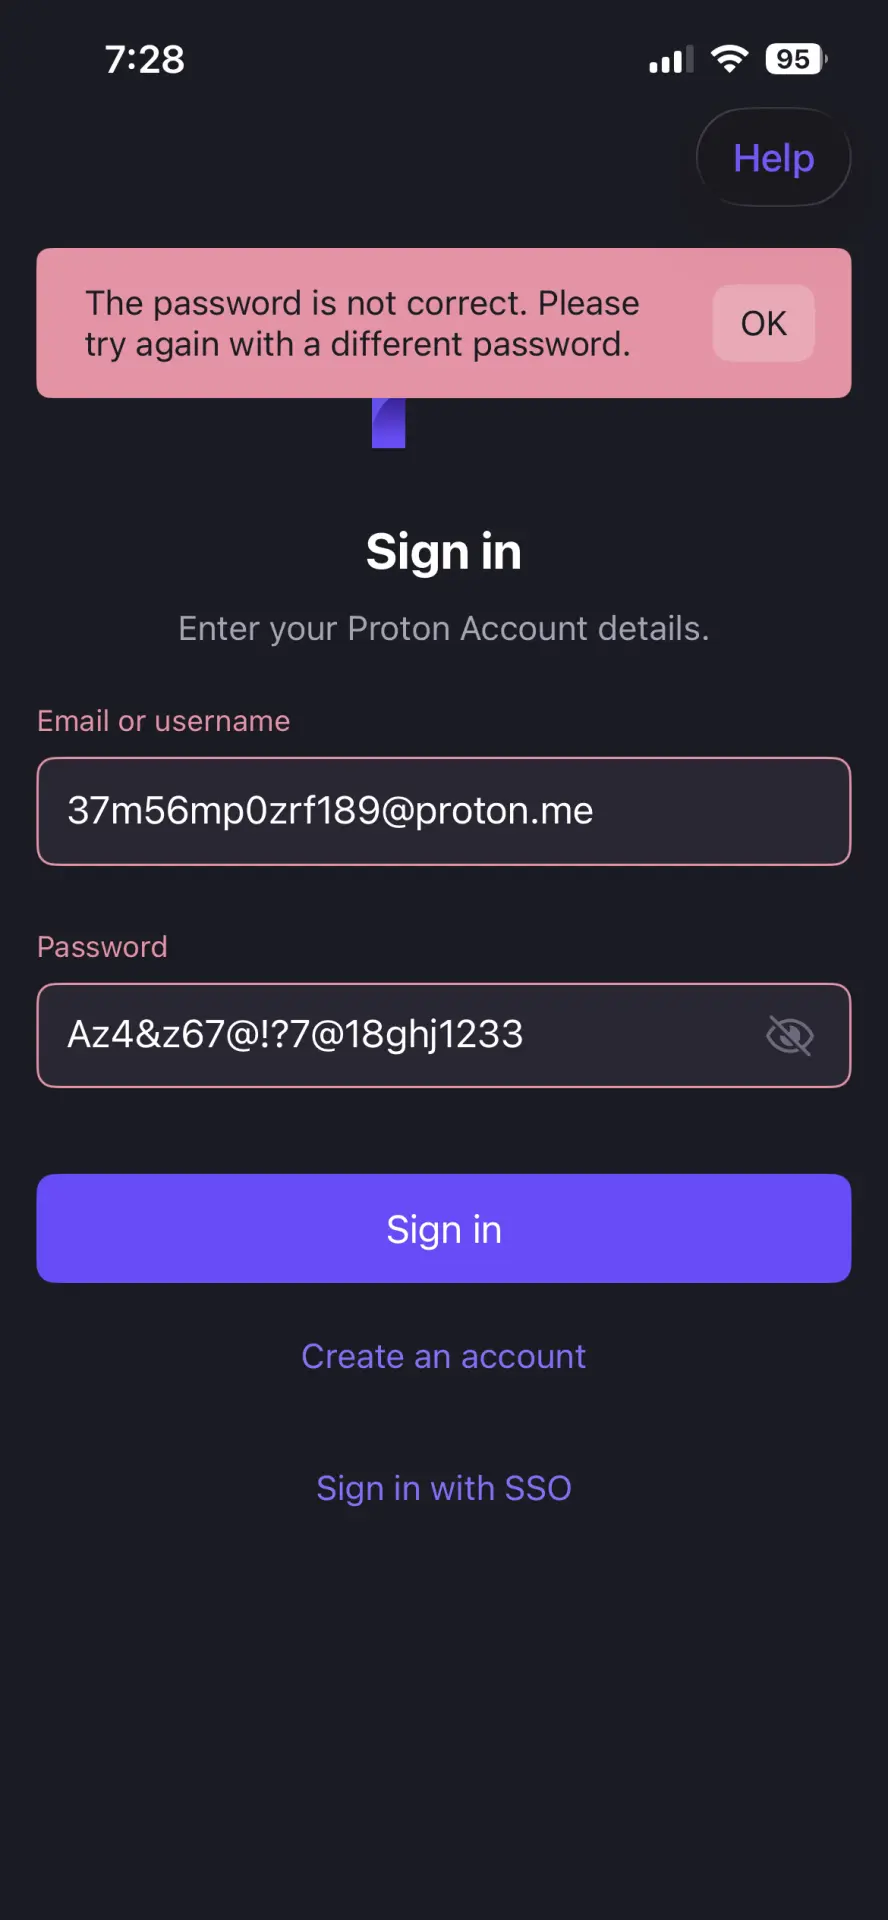Screen dimensions: 888x1920
Task: Tap the Sign in heading
Action: (x=444, y=552)
